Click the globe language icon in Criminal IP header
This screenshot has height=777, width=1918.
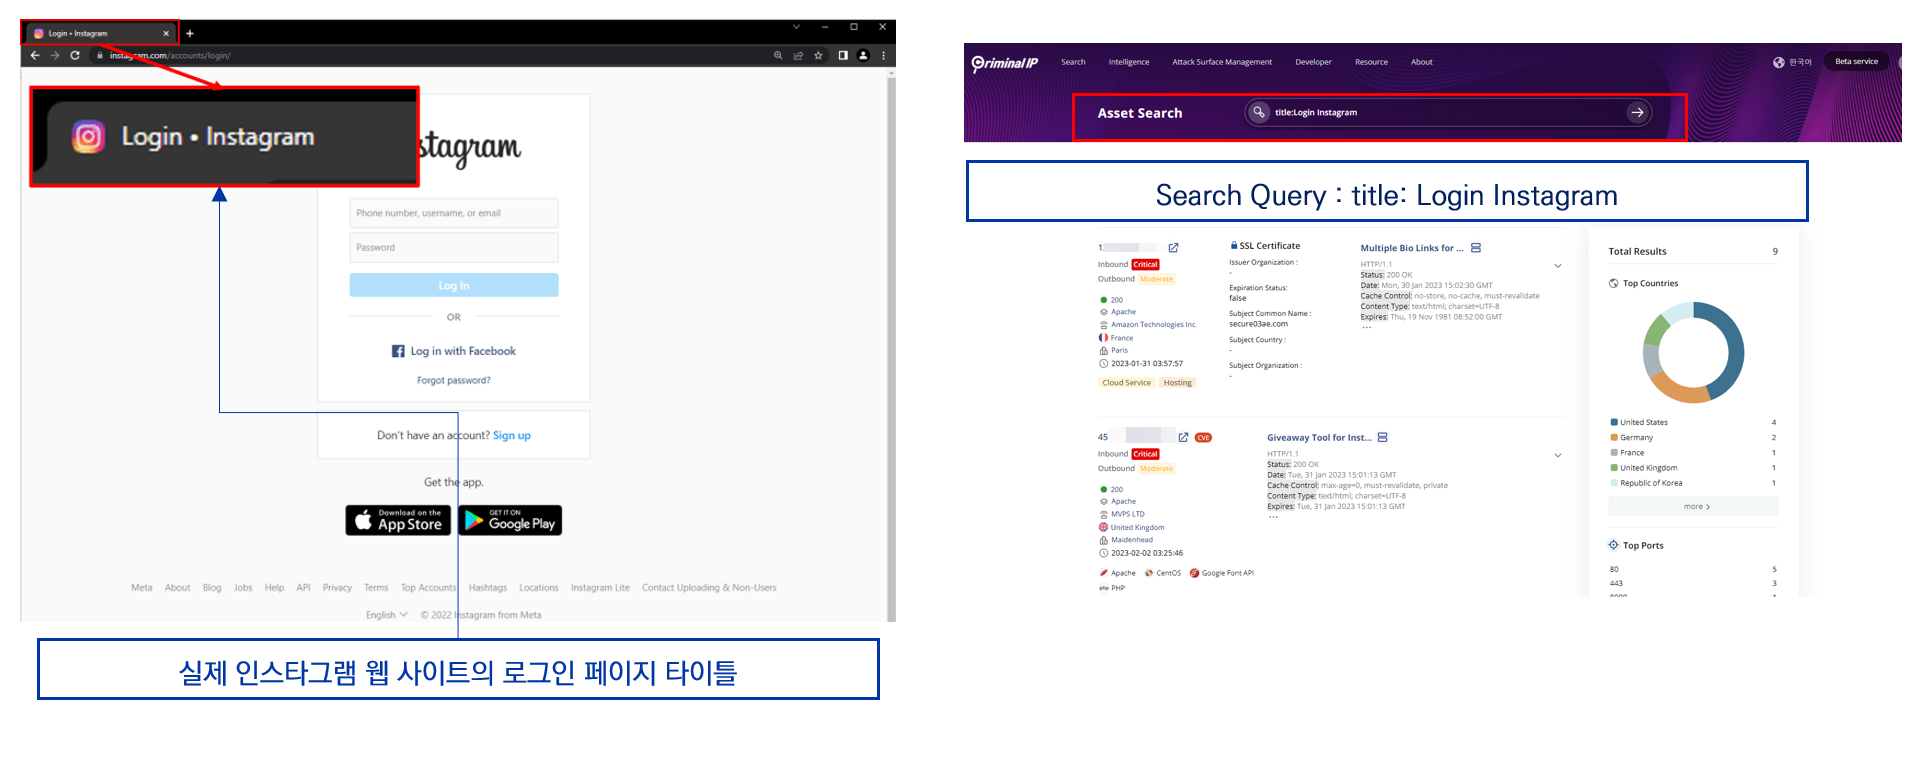point(1779,62)
